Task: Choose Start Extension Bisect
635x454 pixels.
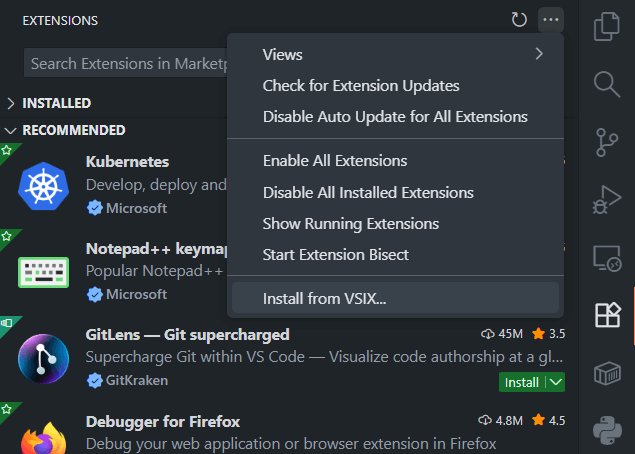Action: tap(395, 255)
